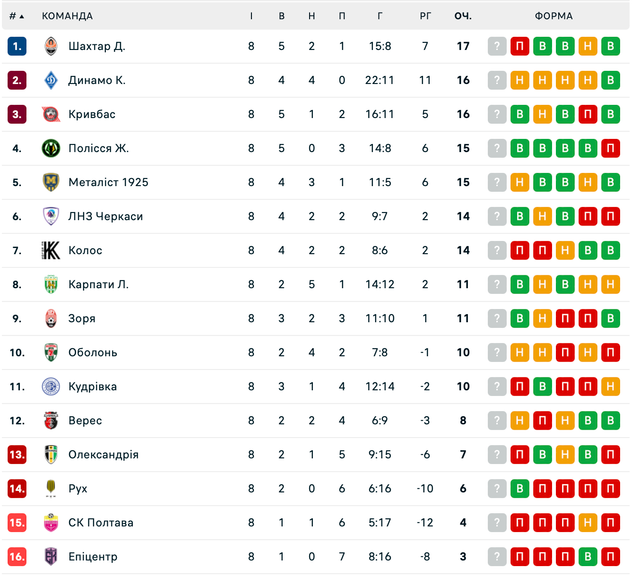This screenshot has width=640, height=575.
Task: Click the Dynamo K. club crest
Action: 51,80
